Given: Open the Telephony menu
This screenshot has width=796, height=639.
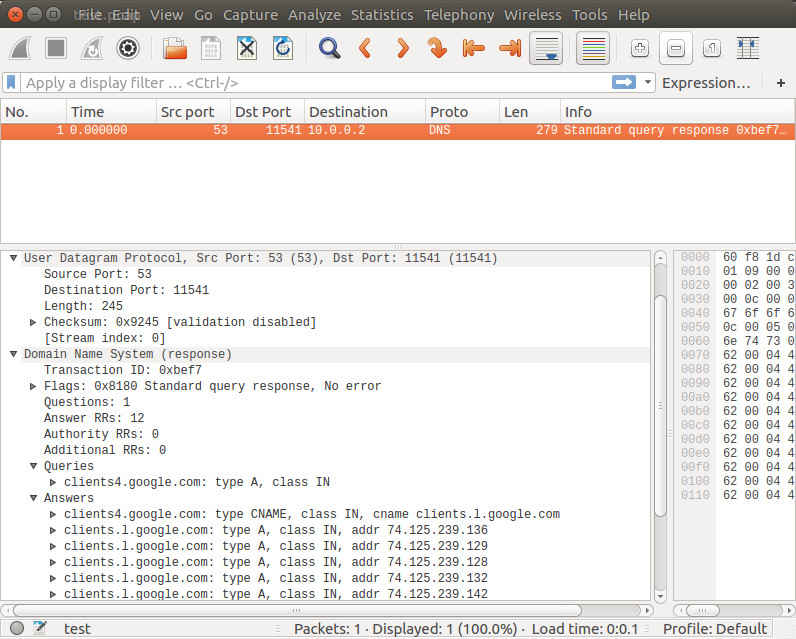Looking at the screenshot, I should click(x=458, y=15).
